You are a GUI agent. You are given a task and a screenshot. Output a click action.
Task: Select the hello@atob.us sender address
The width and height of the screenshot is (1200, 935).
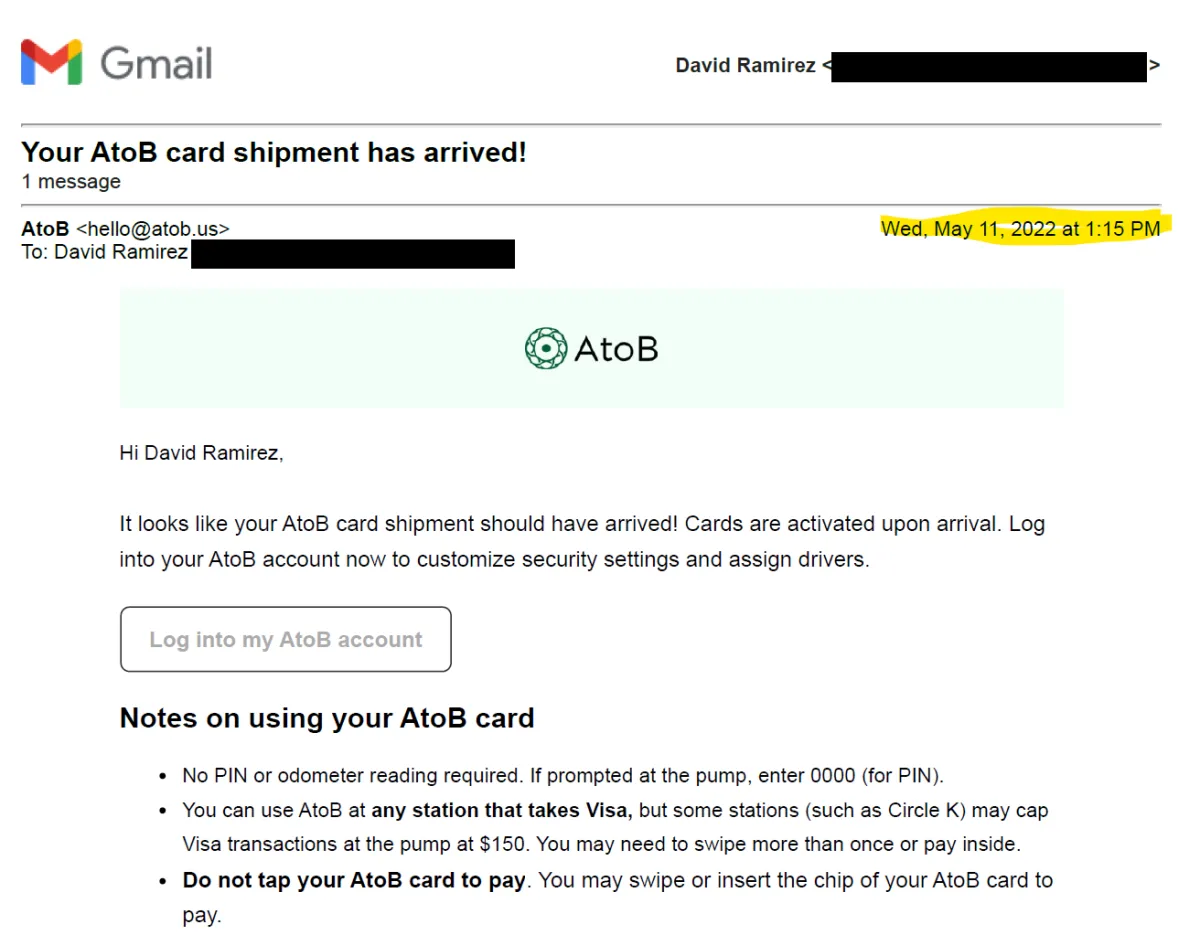pos(153,229)
